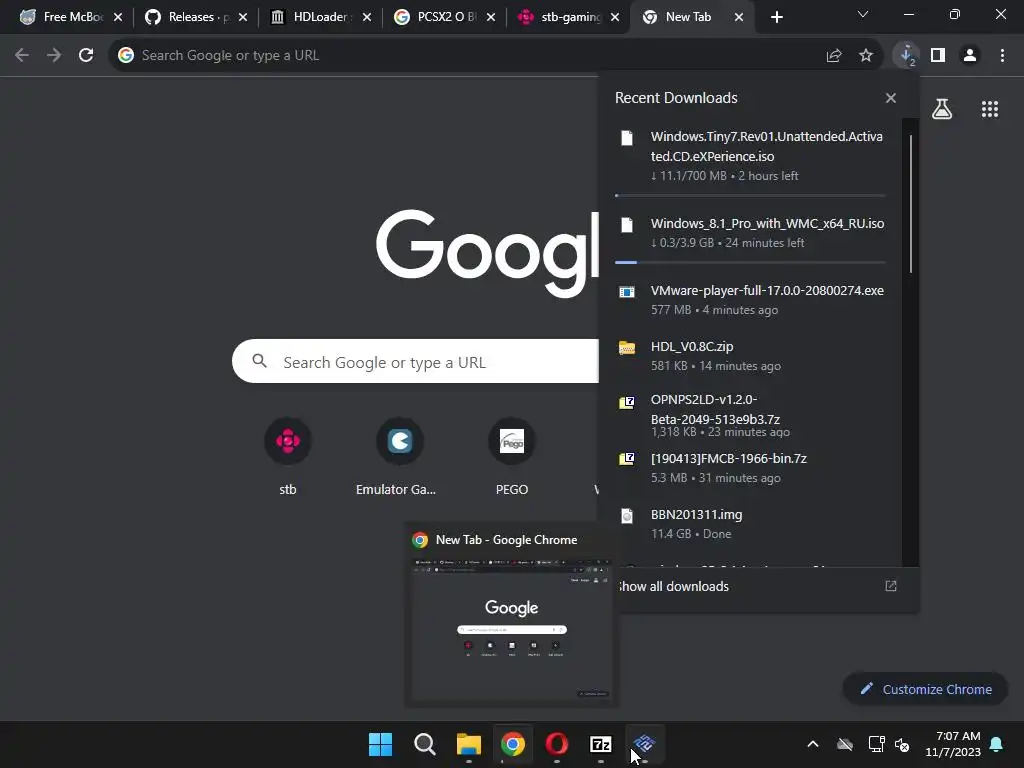The width and height of the screenshot is (1024, 768).
Task: Open taskbar Search magnifier
Action: [x=424, y=744]
